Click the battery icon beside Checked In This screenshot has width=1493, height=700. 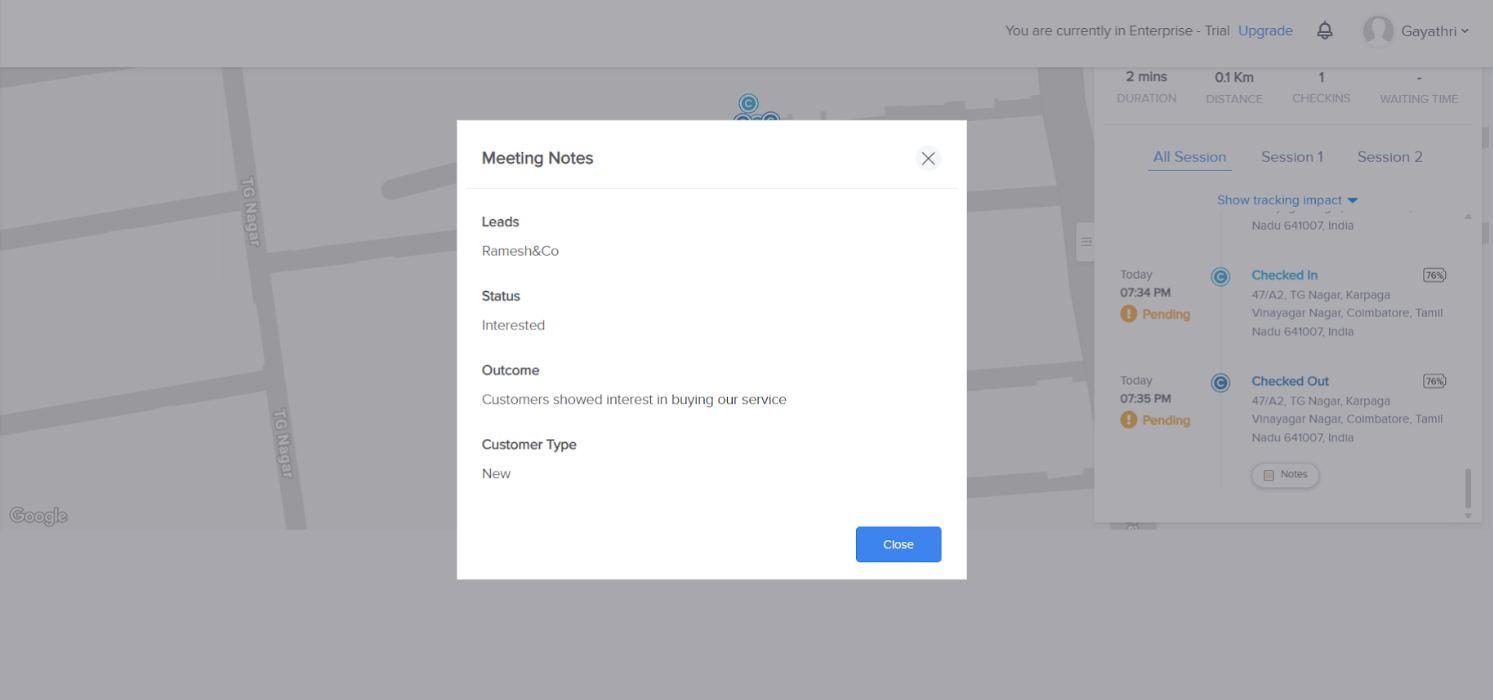(1434, 275)
